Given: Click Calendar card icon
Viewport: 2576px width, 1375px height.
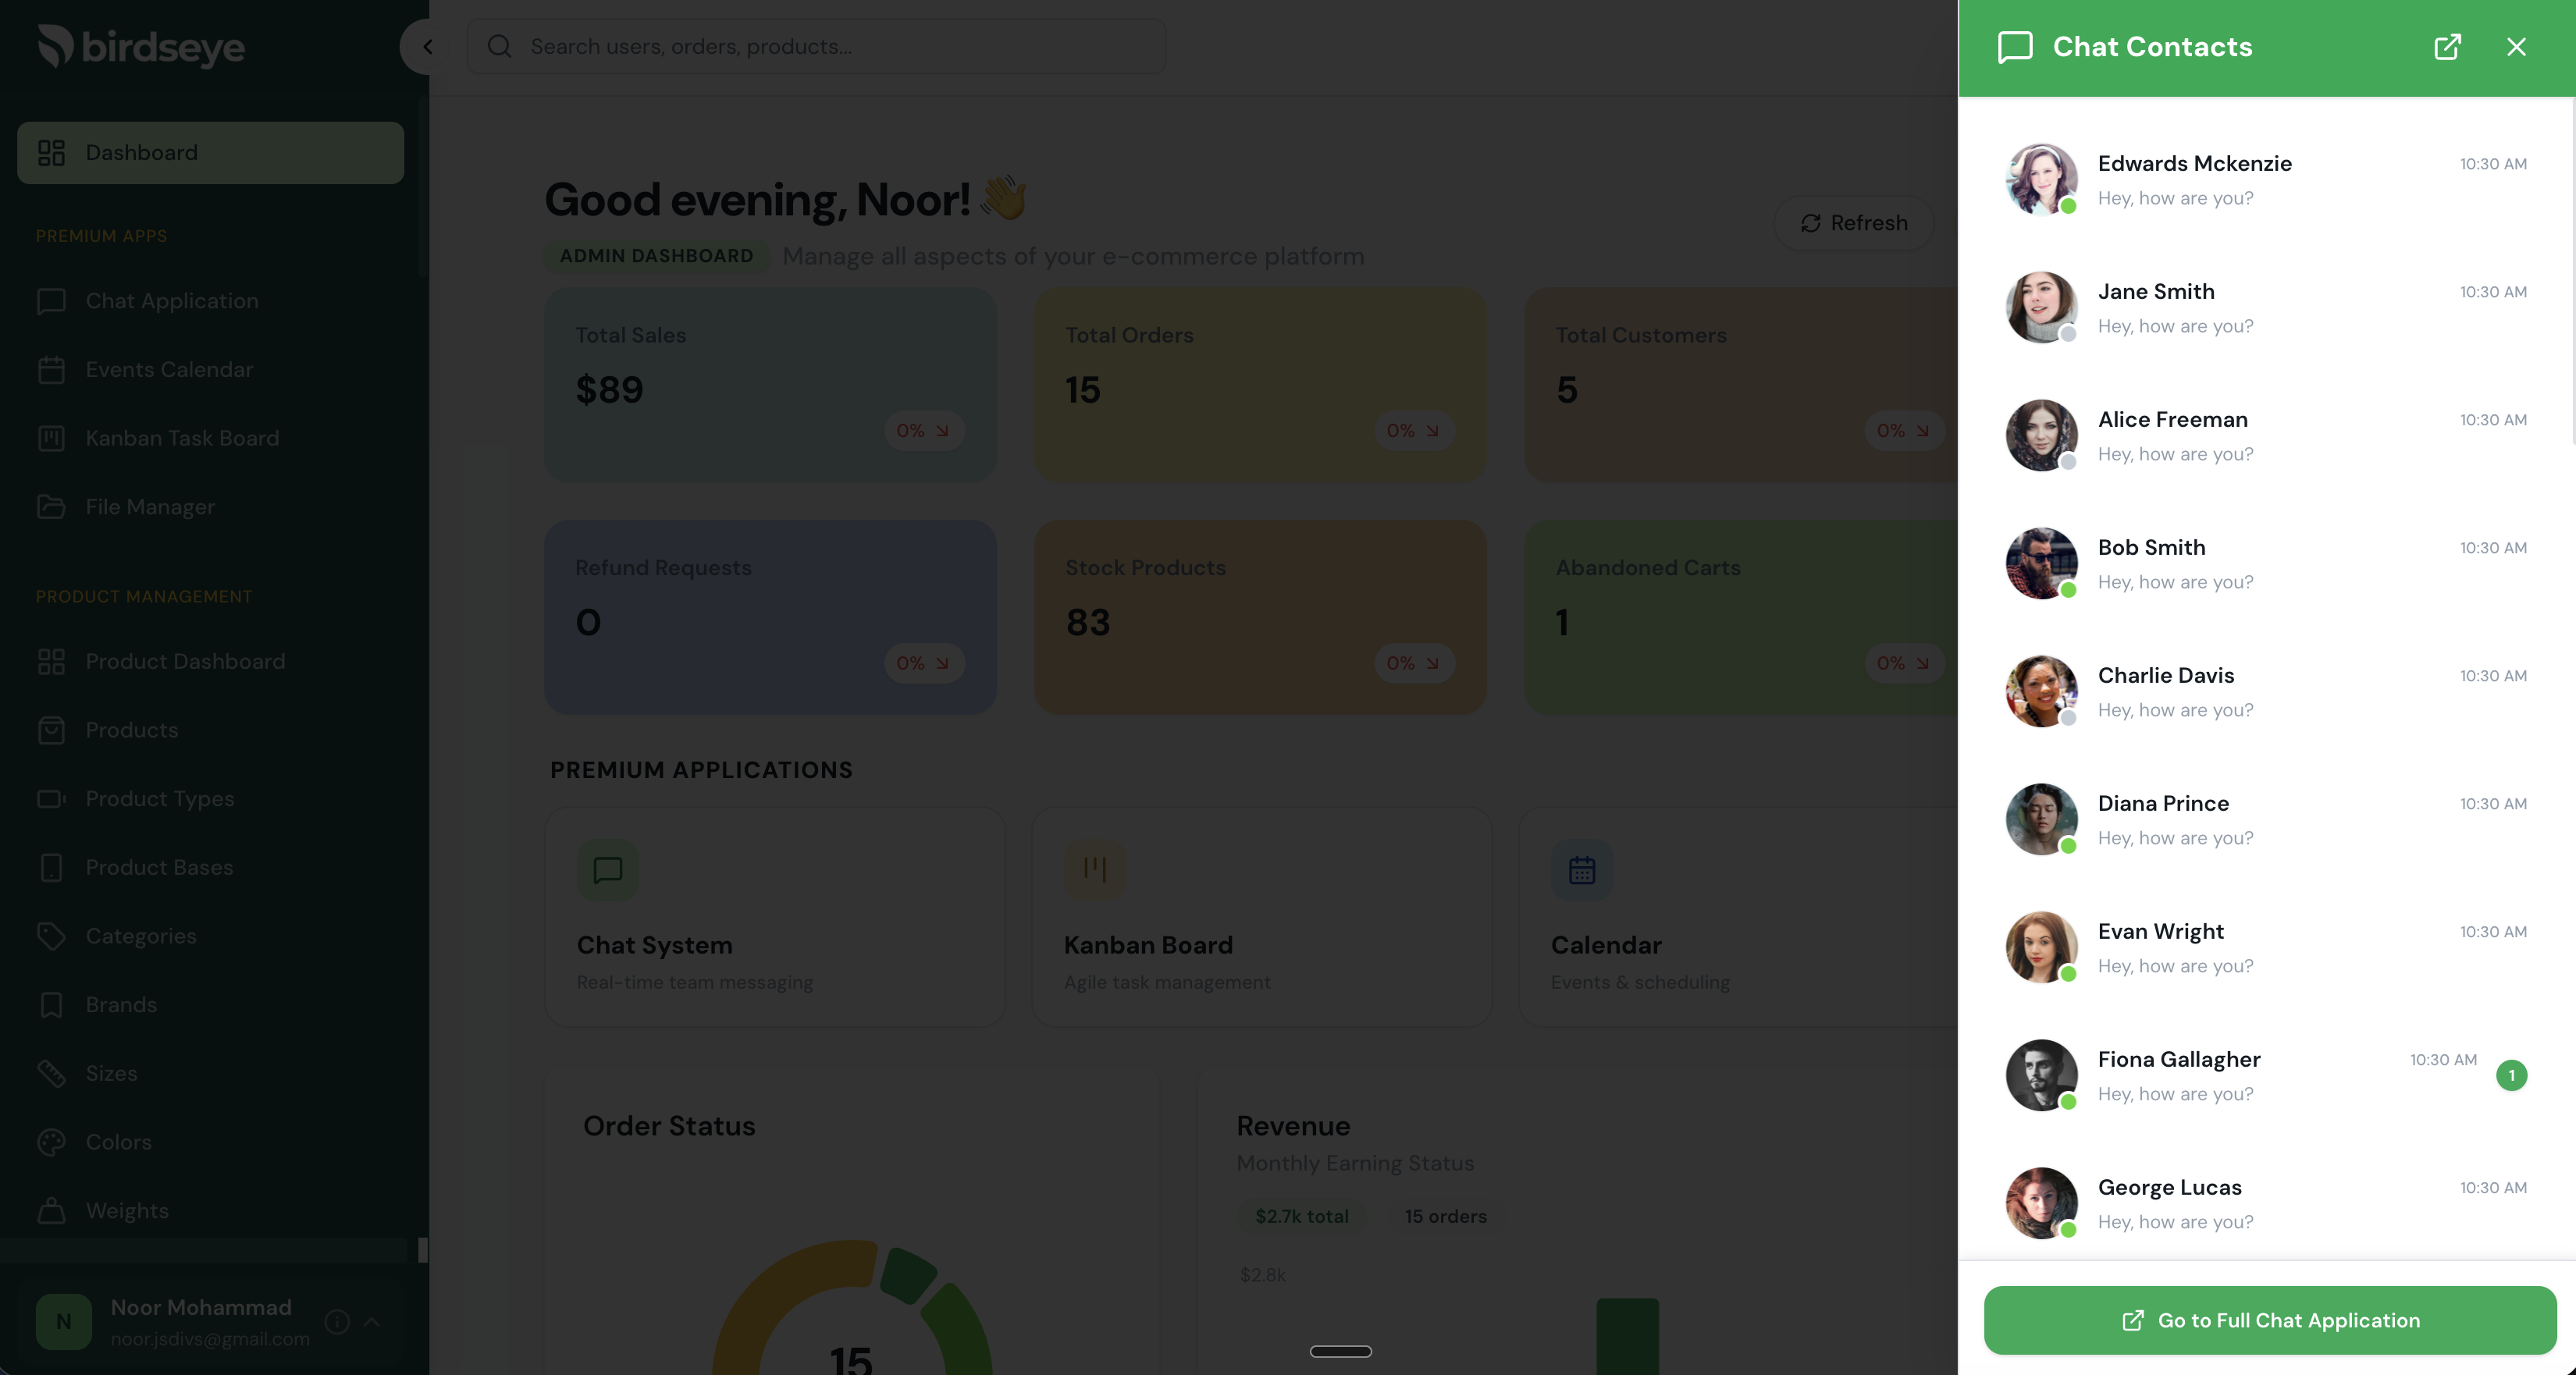Looking at the screenshot, I should click(1582, 870).
